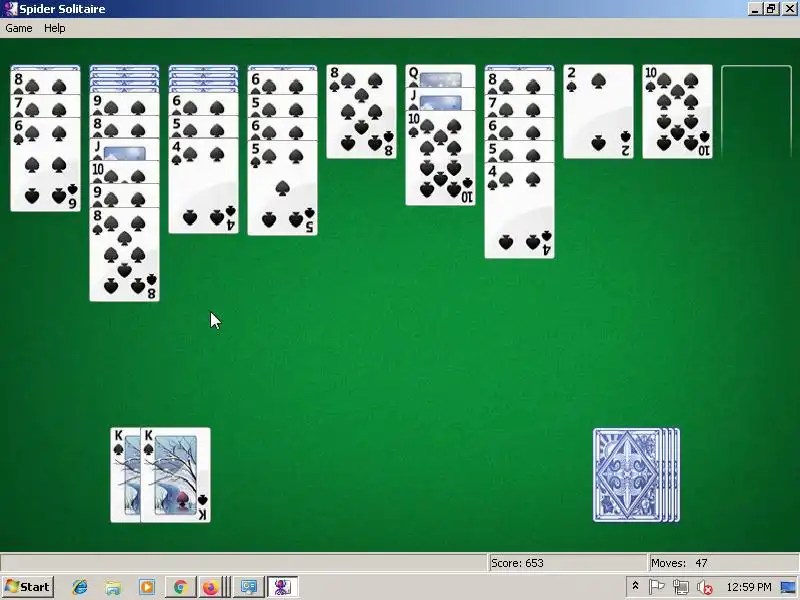The height and width of the screenshot is (600, 800).
Task: Select the 6 of spades ending the first column
Action: point(45,164)
